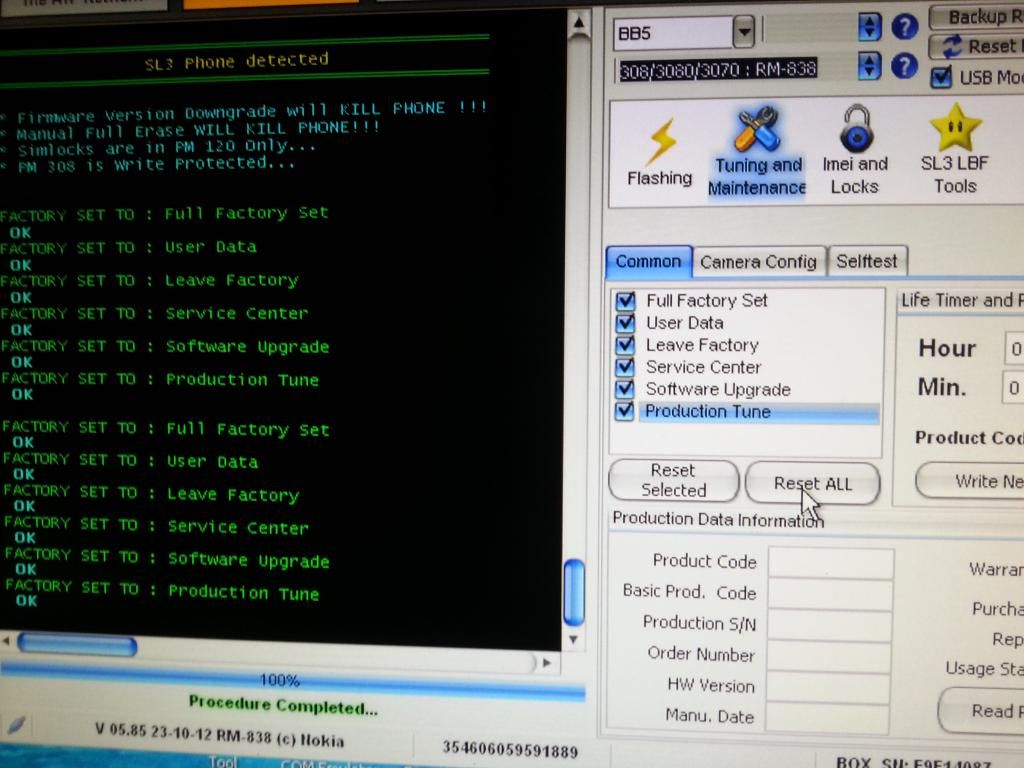Open Imei and Locks padlock icon
1024x768 pixels.
tap(854, 151)
